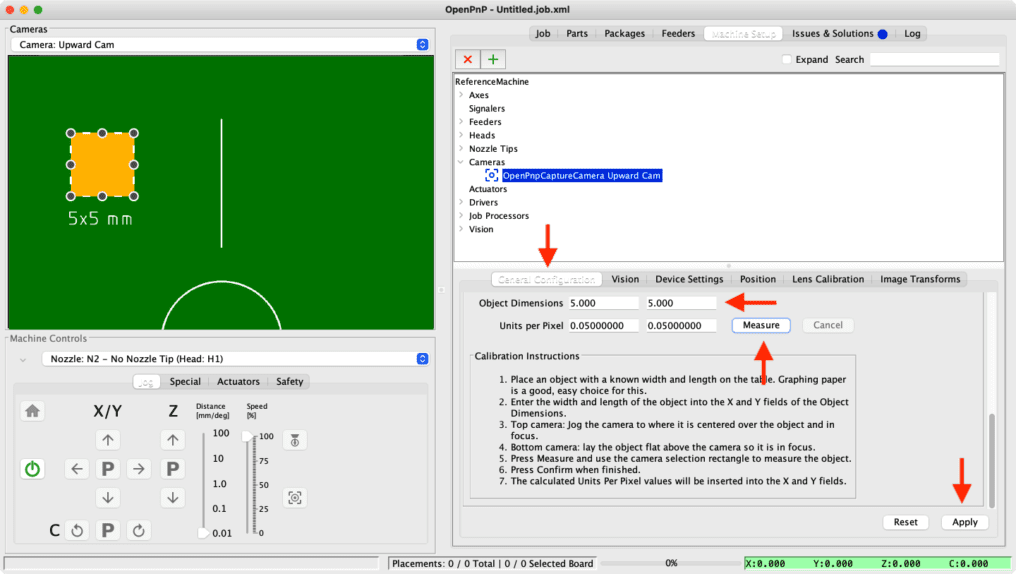The image size is (1016, 574).
Task: Switch to the Special controls tab
Action: 185,382
